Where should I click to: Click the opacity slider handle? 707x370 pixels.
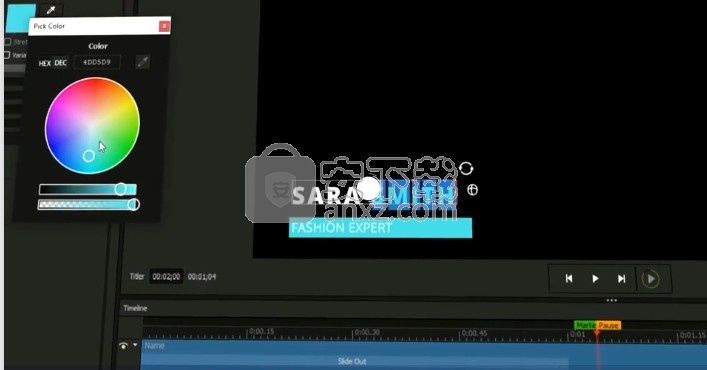coord(133,205)
